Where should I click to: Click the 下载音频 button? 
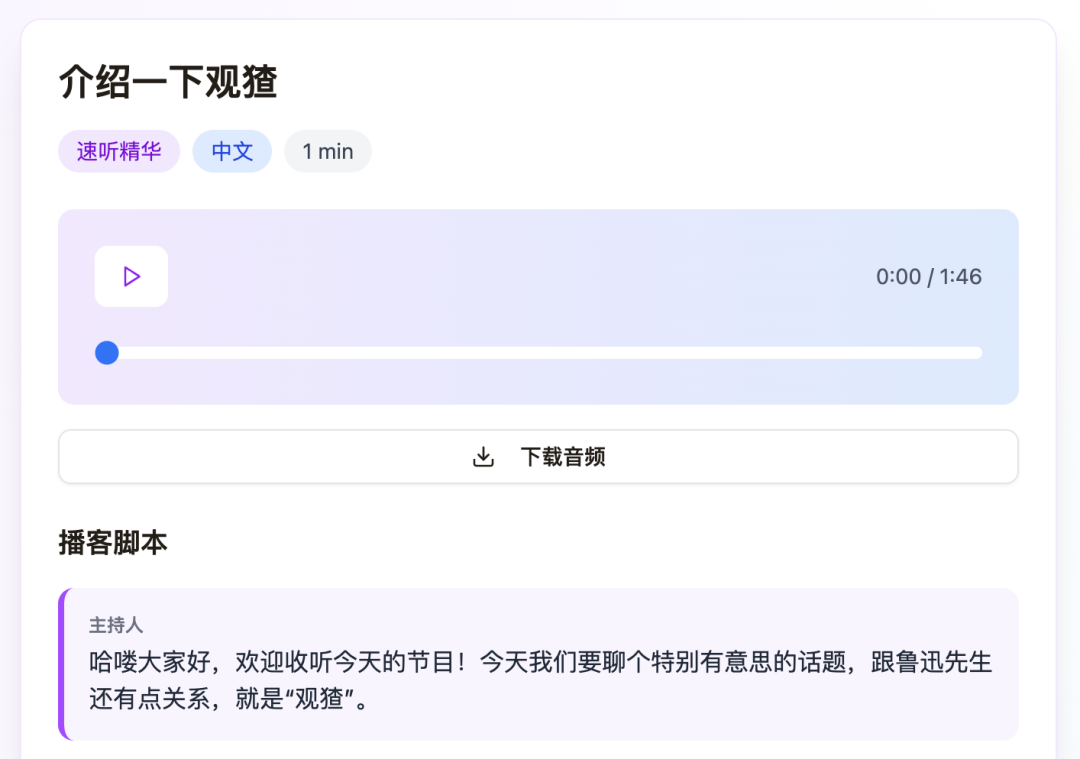click(538, 456)
